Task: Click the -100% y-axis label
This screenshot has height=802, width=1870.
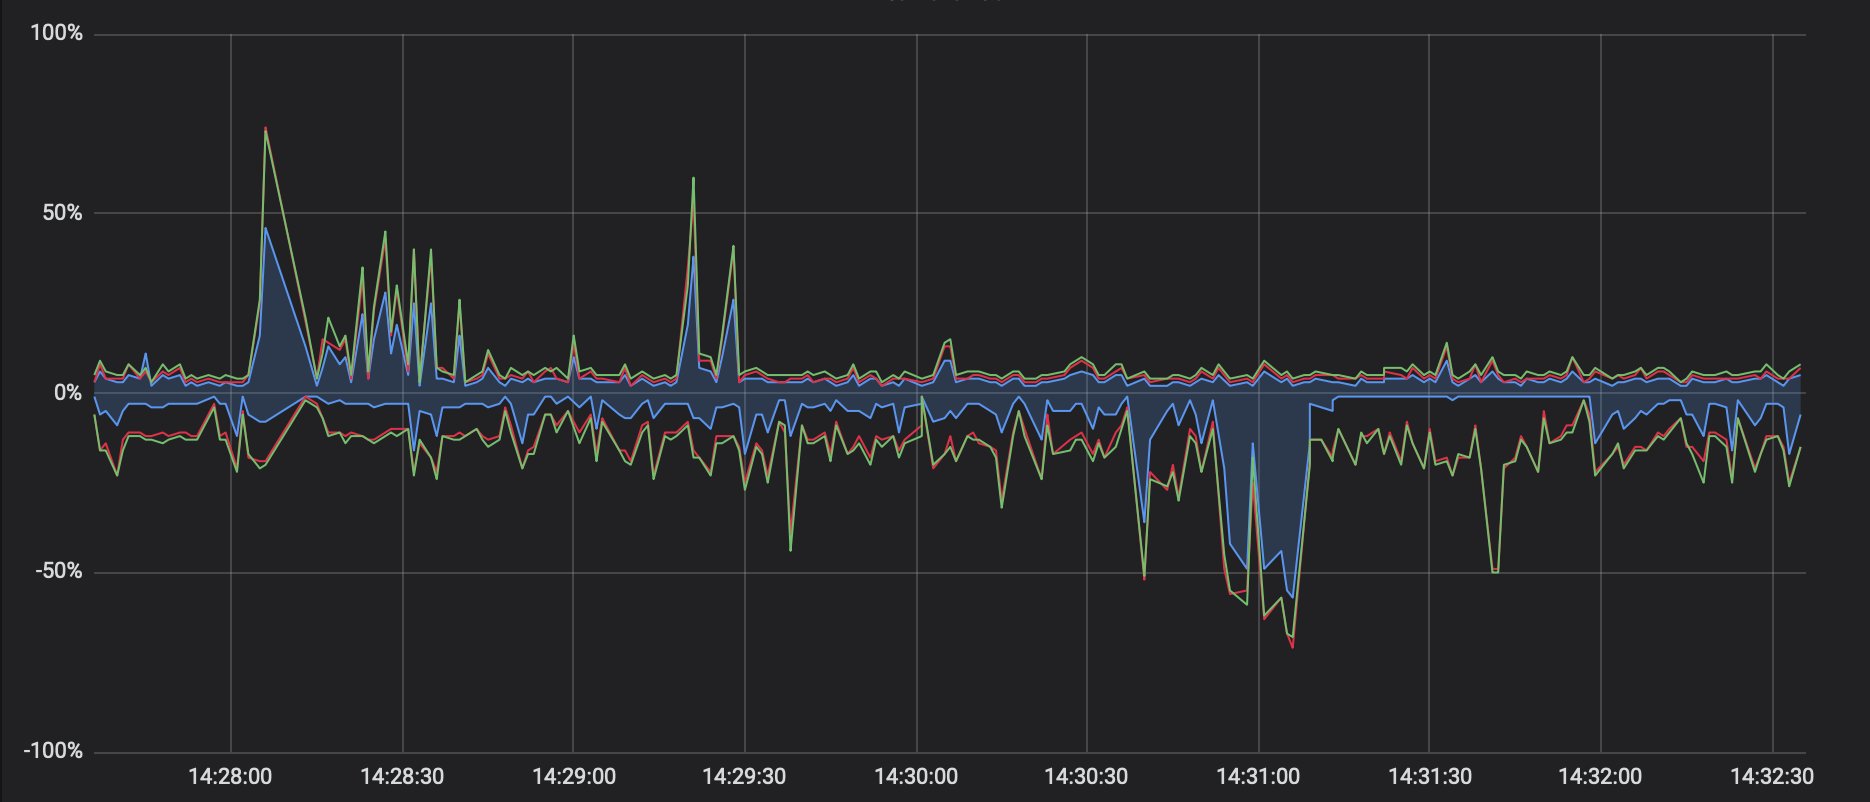Action: (53, 751)
